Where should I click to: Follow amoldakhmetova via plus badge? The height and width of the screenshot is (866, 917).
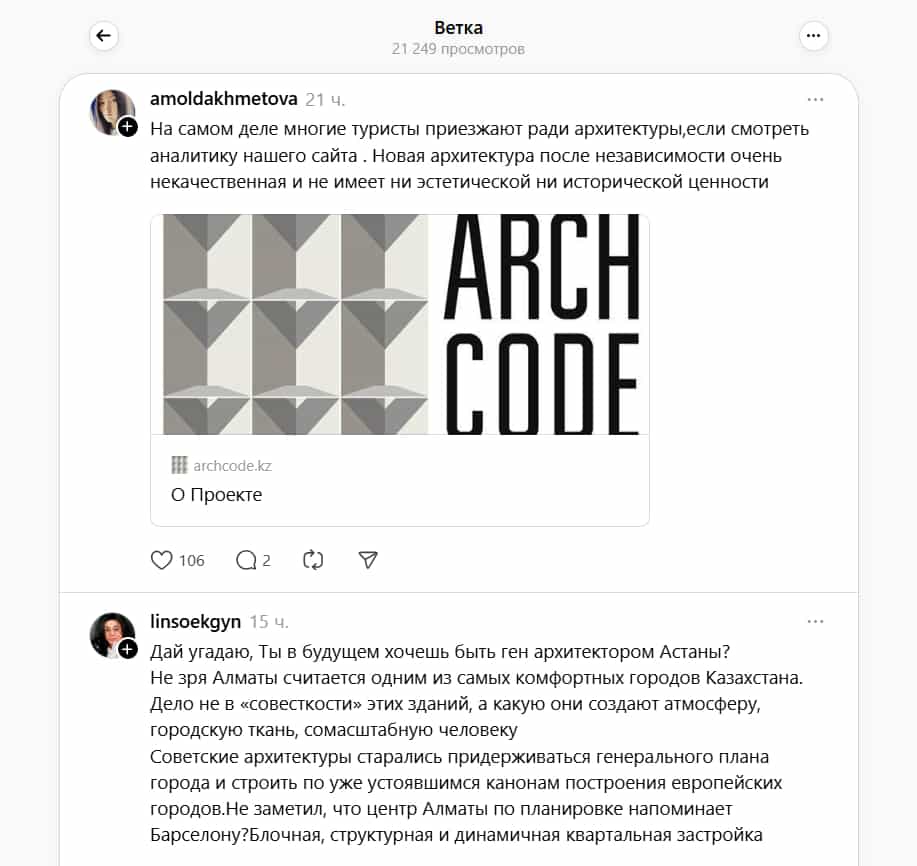[127, 127]
